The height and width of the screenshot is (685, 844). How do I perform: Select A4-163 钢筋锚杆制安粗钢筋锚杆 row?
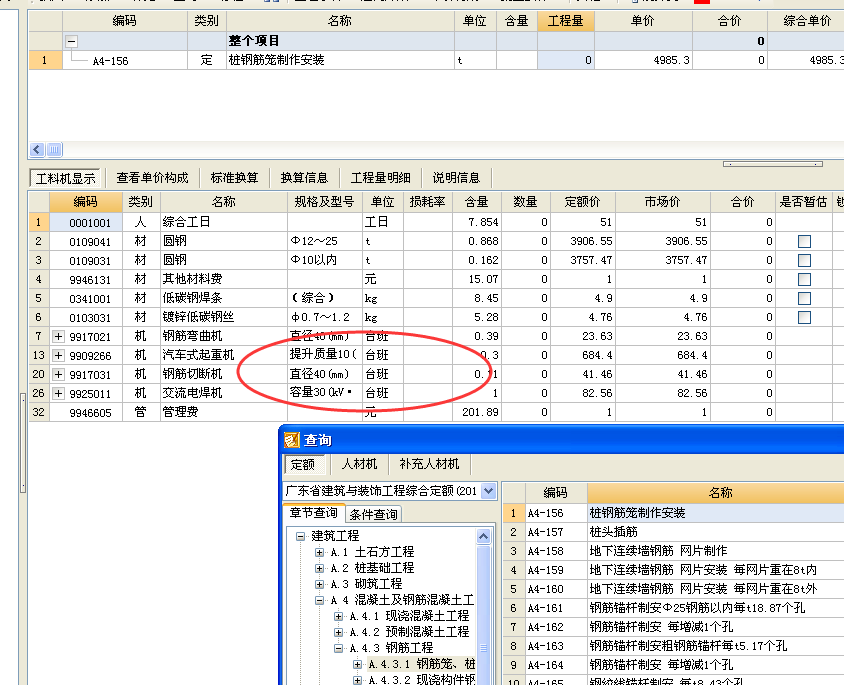[x=674, y=646]
